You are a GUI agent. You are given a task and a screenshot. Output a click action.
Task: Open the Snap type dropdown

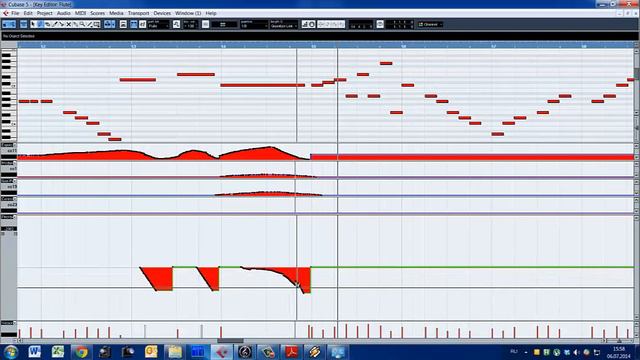224,24
